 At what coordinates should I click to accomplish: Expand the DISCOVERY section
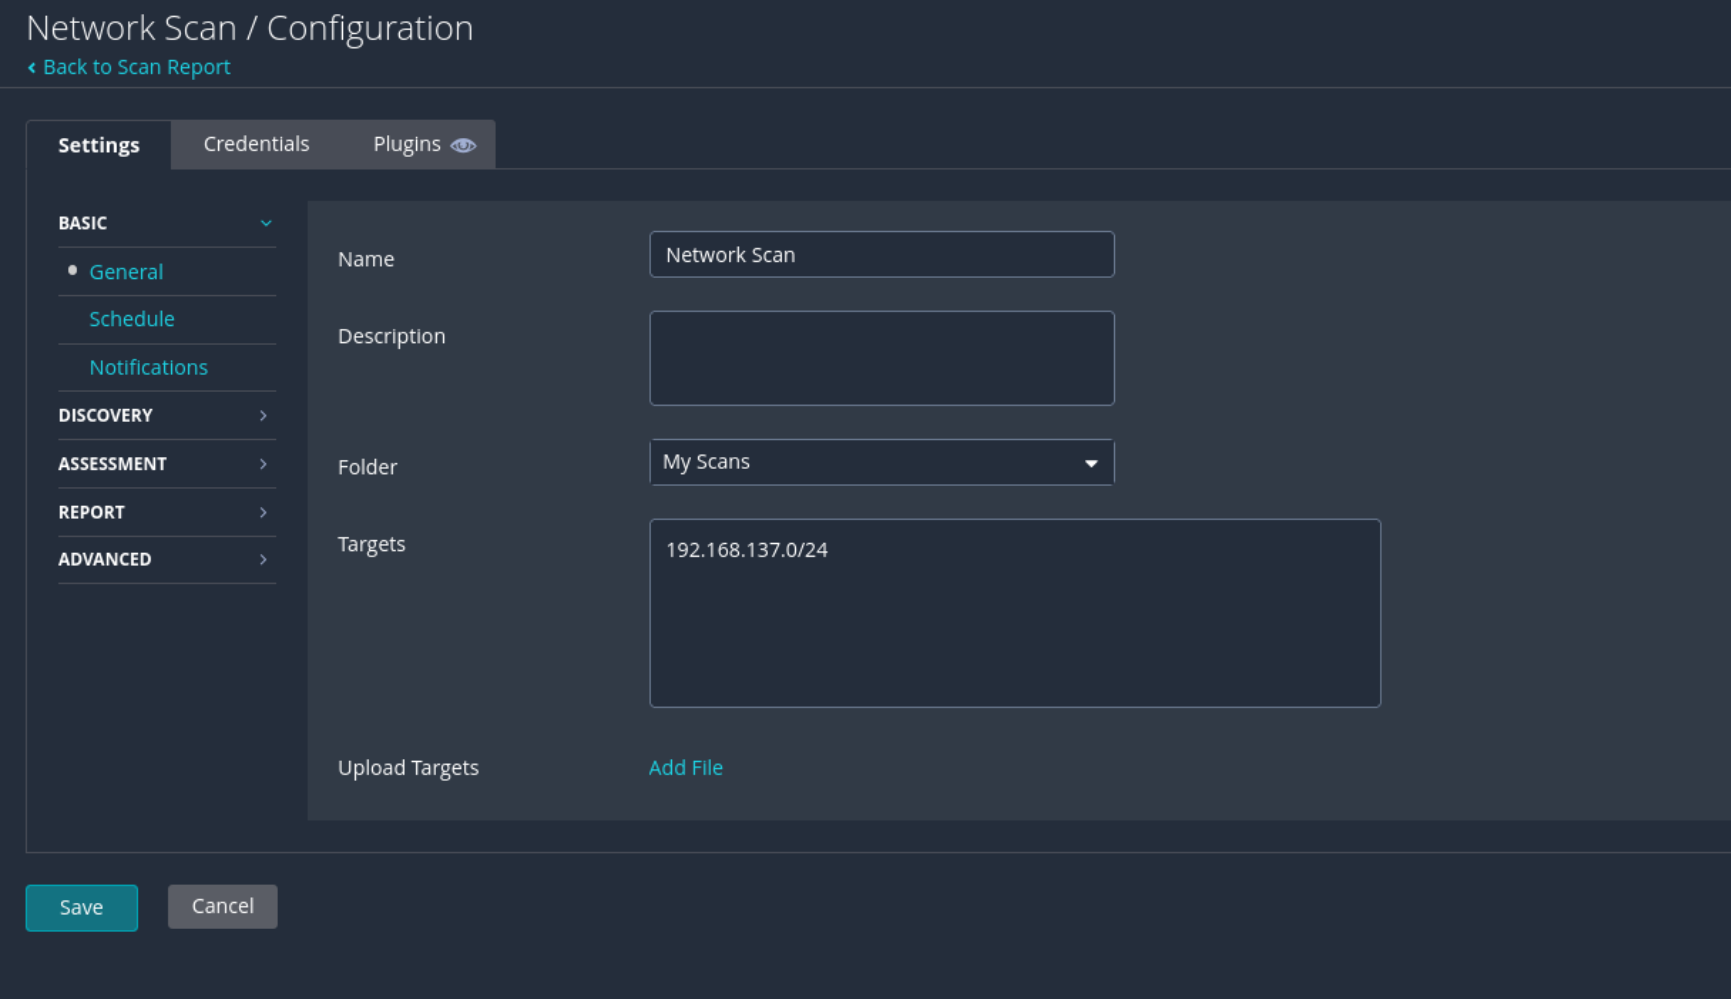(167, 415)
